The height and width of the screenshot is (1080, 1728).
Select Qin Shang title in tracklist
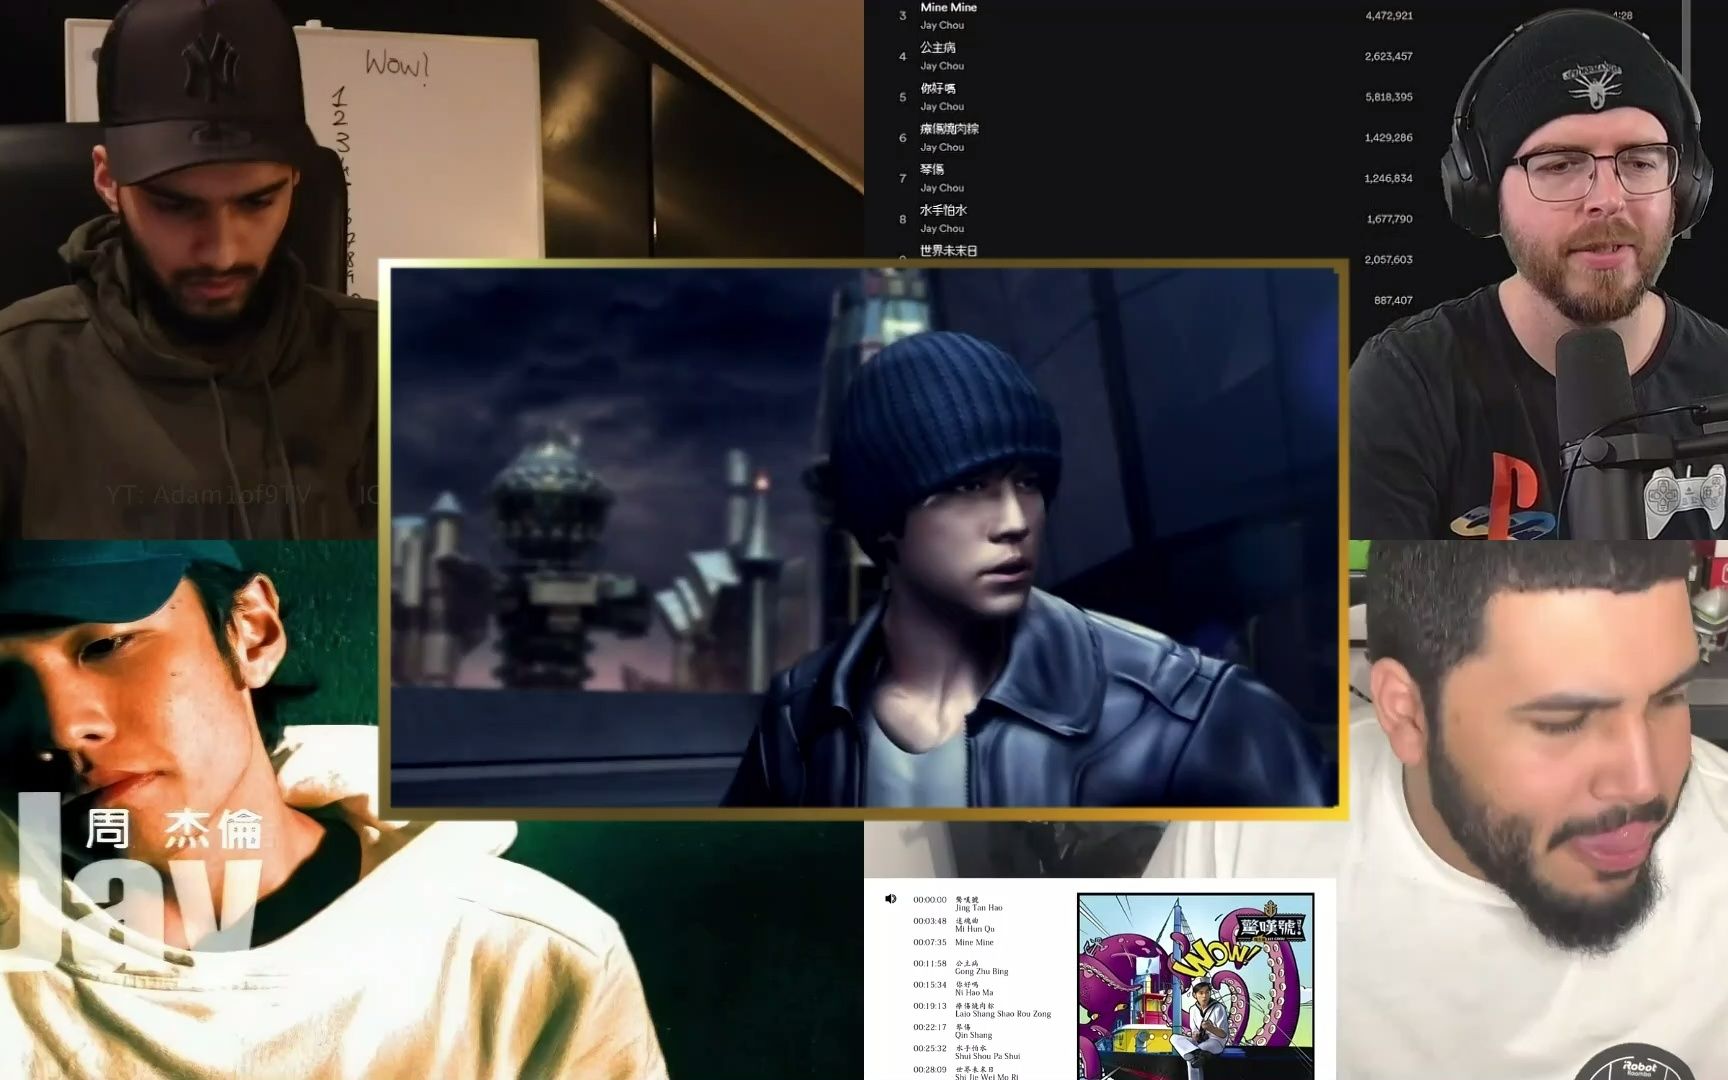point(973,1035)
